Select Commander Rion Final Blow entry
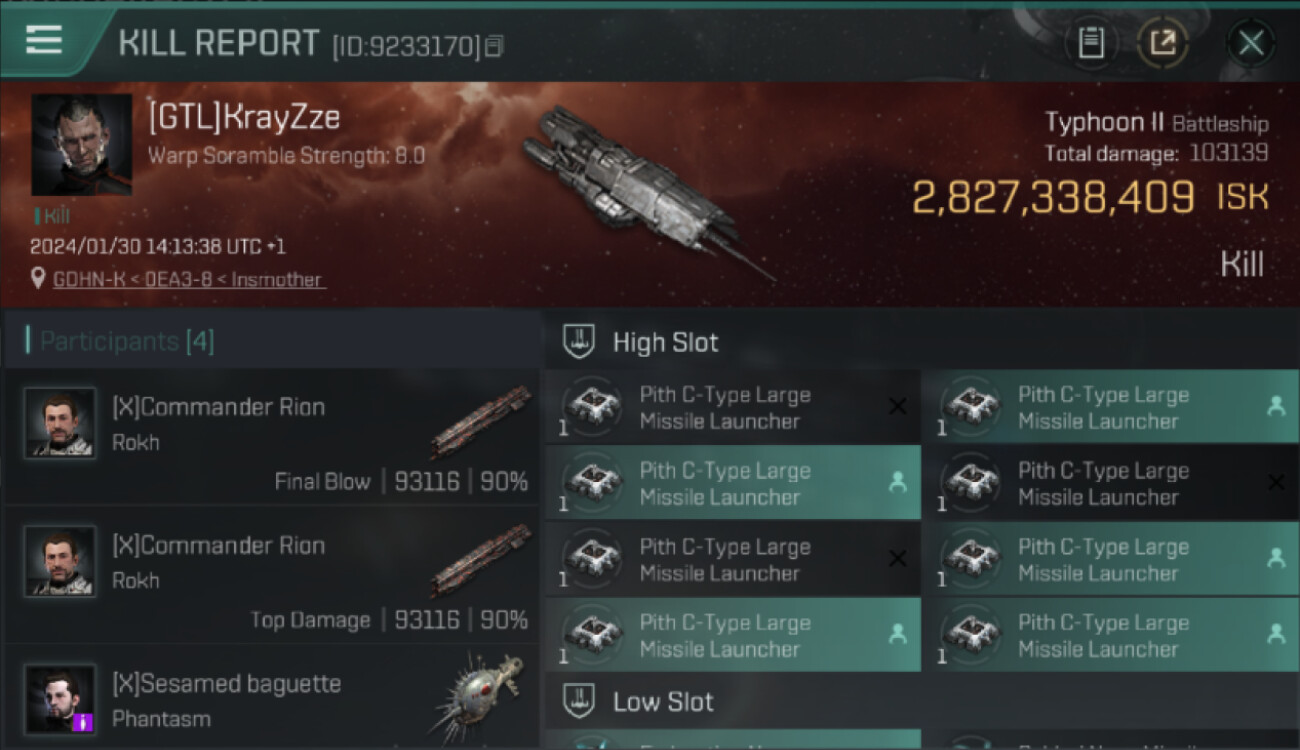 (272, 437)
